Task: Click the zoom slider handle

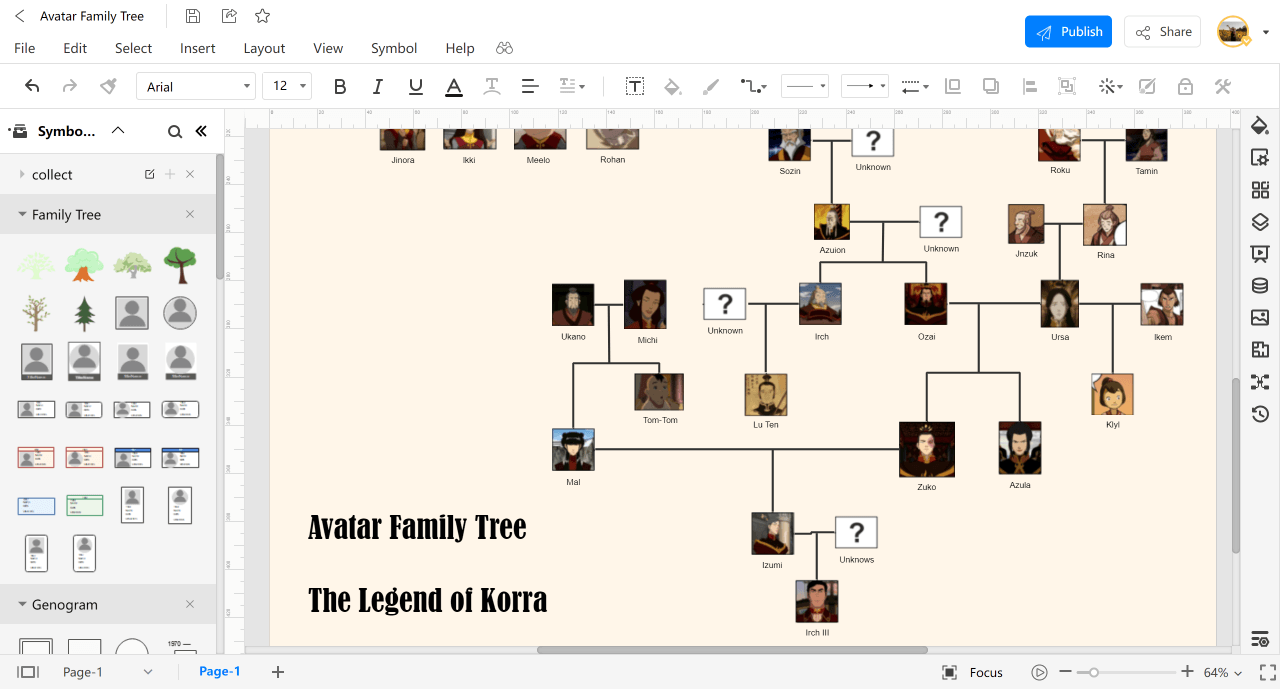Action: click(1094, 672)
